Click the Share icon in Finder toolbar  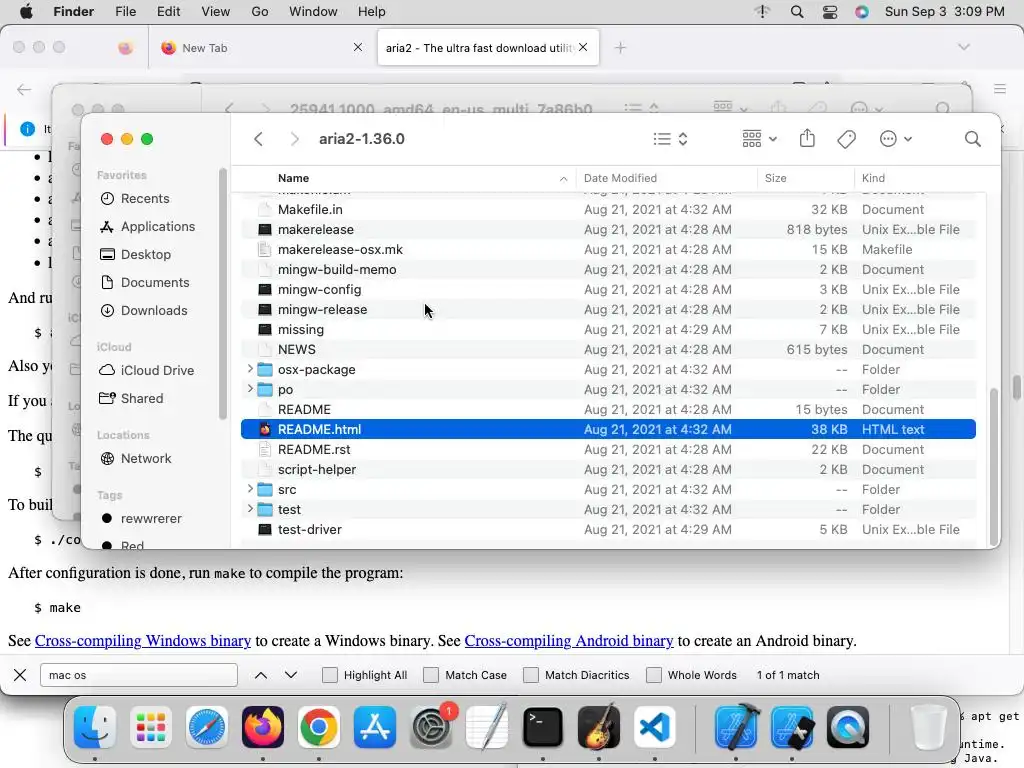click(x=807, y=138)
